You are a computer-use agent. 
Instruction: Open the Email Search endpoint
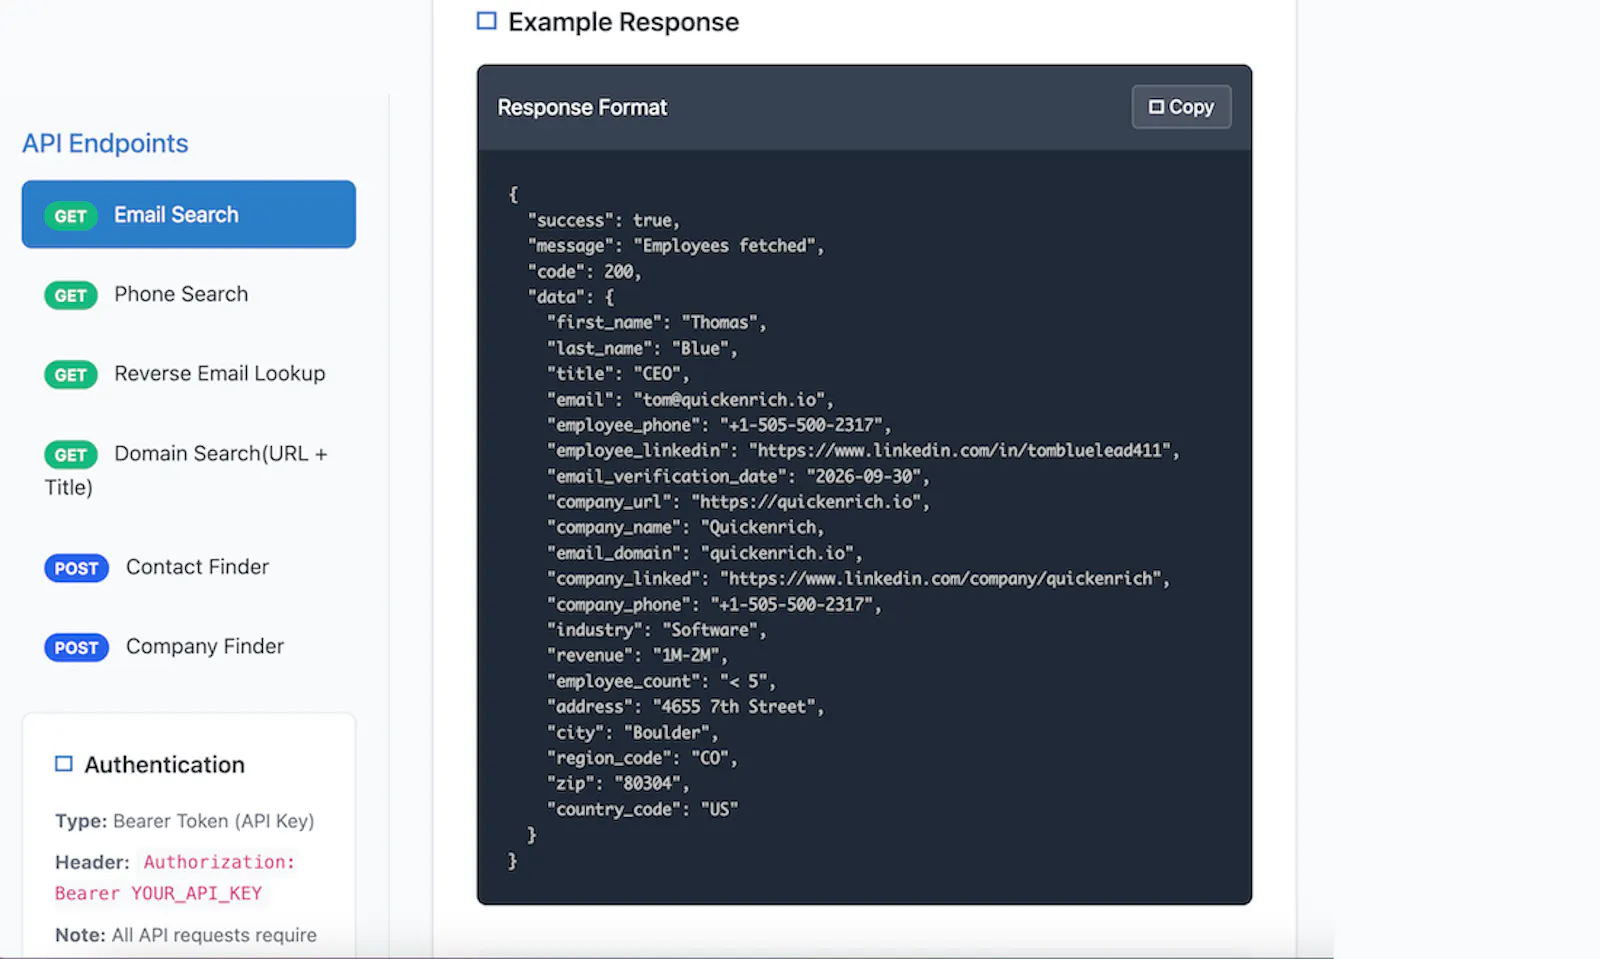[189, 214]
